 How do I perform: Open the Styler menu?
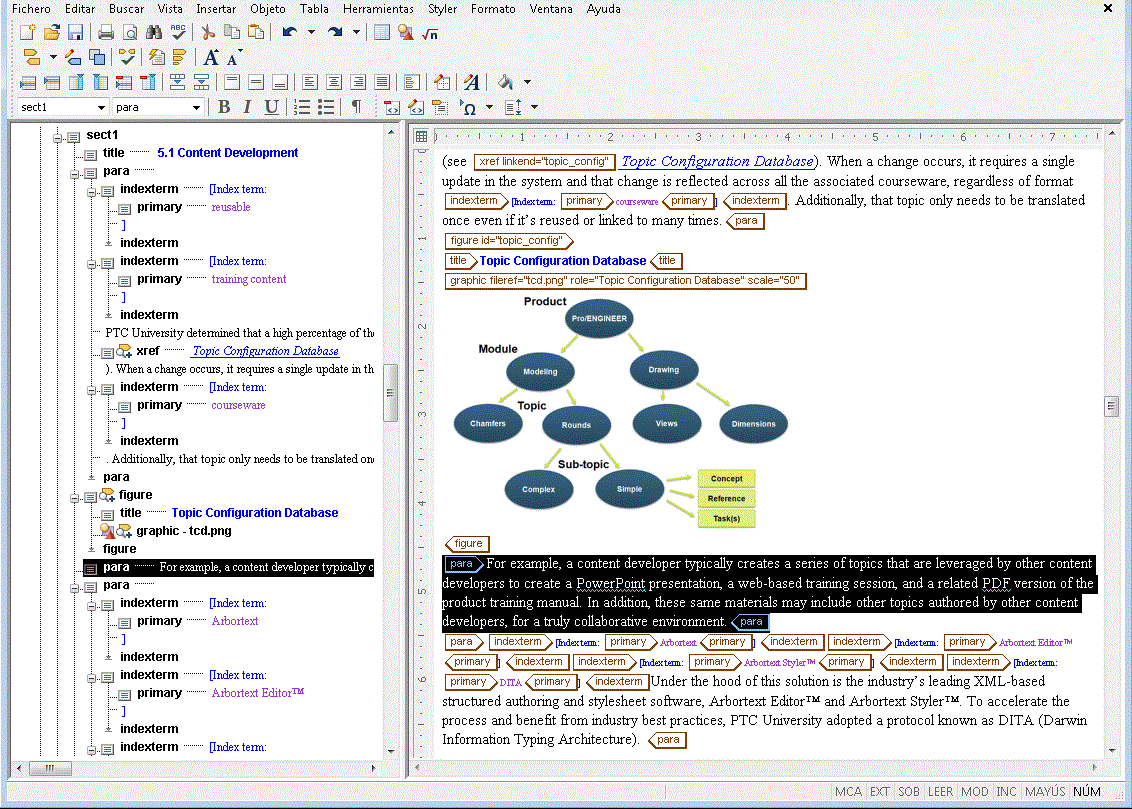442,9
